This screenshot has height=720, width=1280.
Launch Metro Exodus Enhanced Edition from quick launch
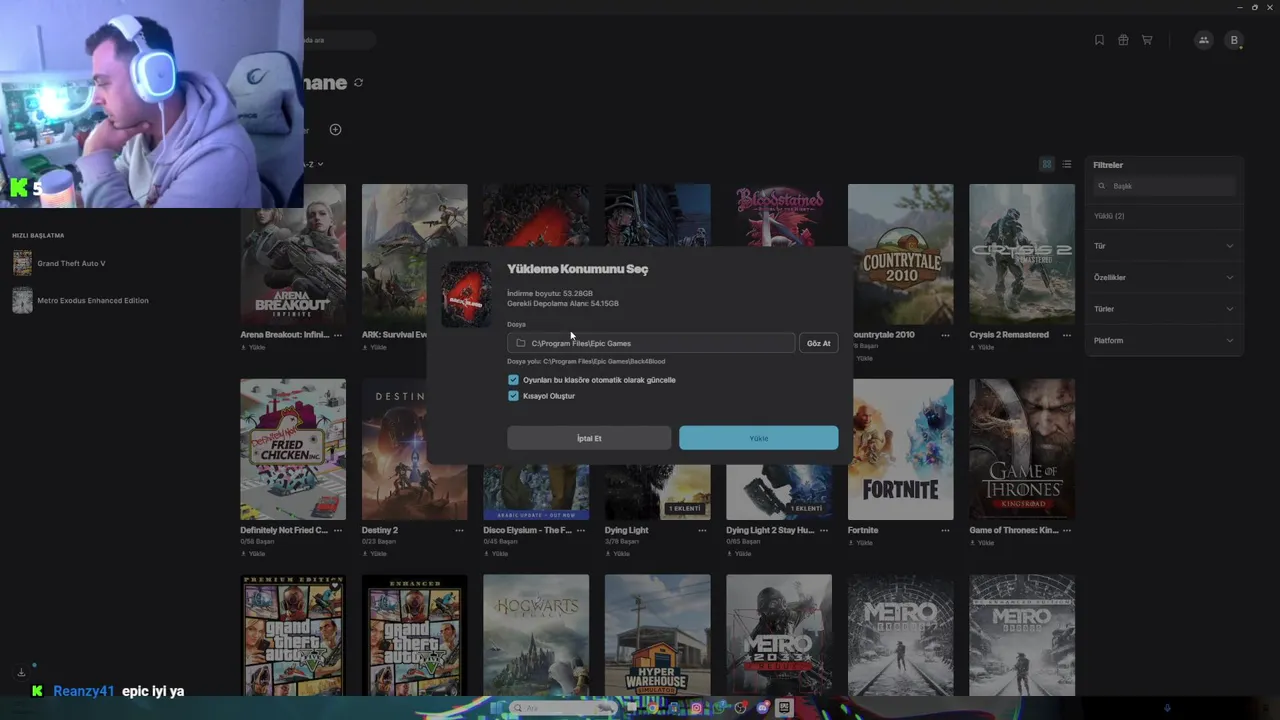[x=92, y=301]
